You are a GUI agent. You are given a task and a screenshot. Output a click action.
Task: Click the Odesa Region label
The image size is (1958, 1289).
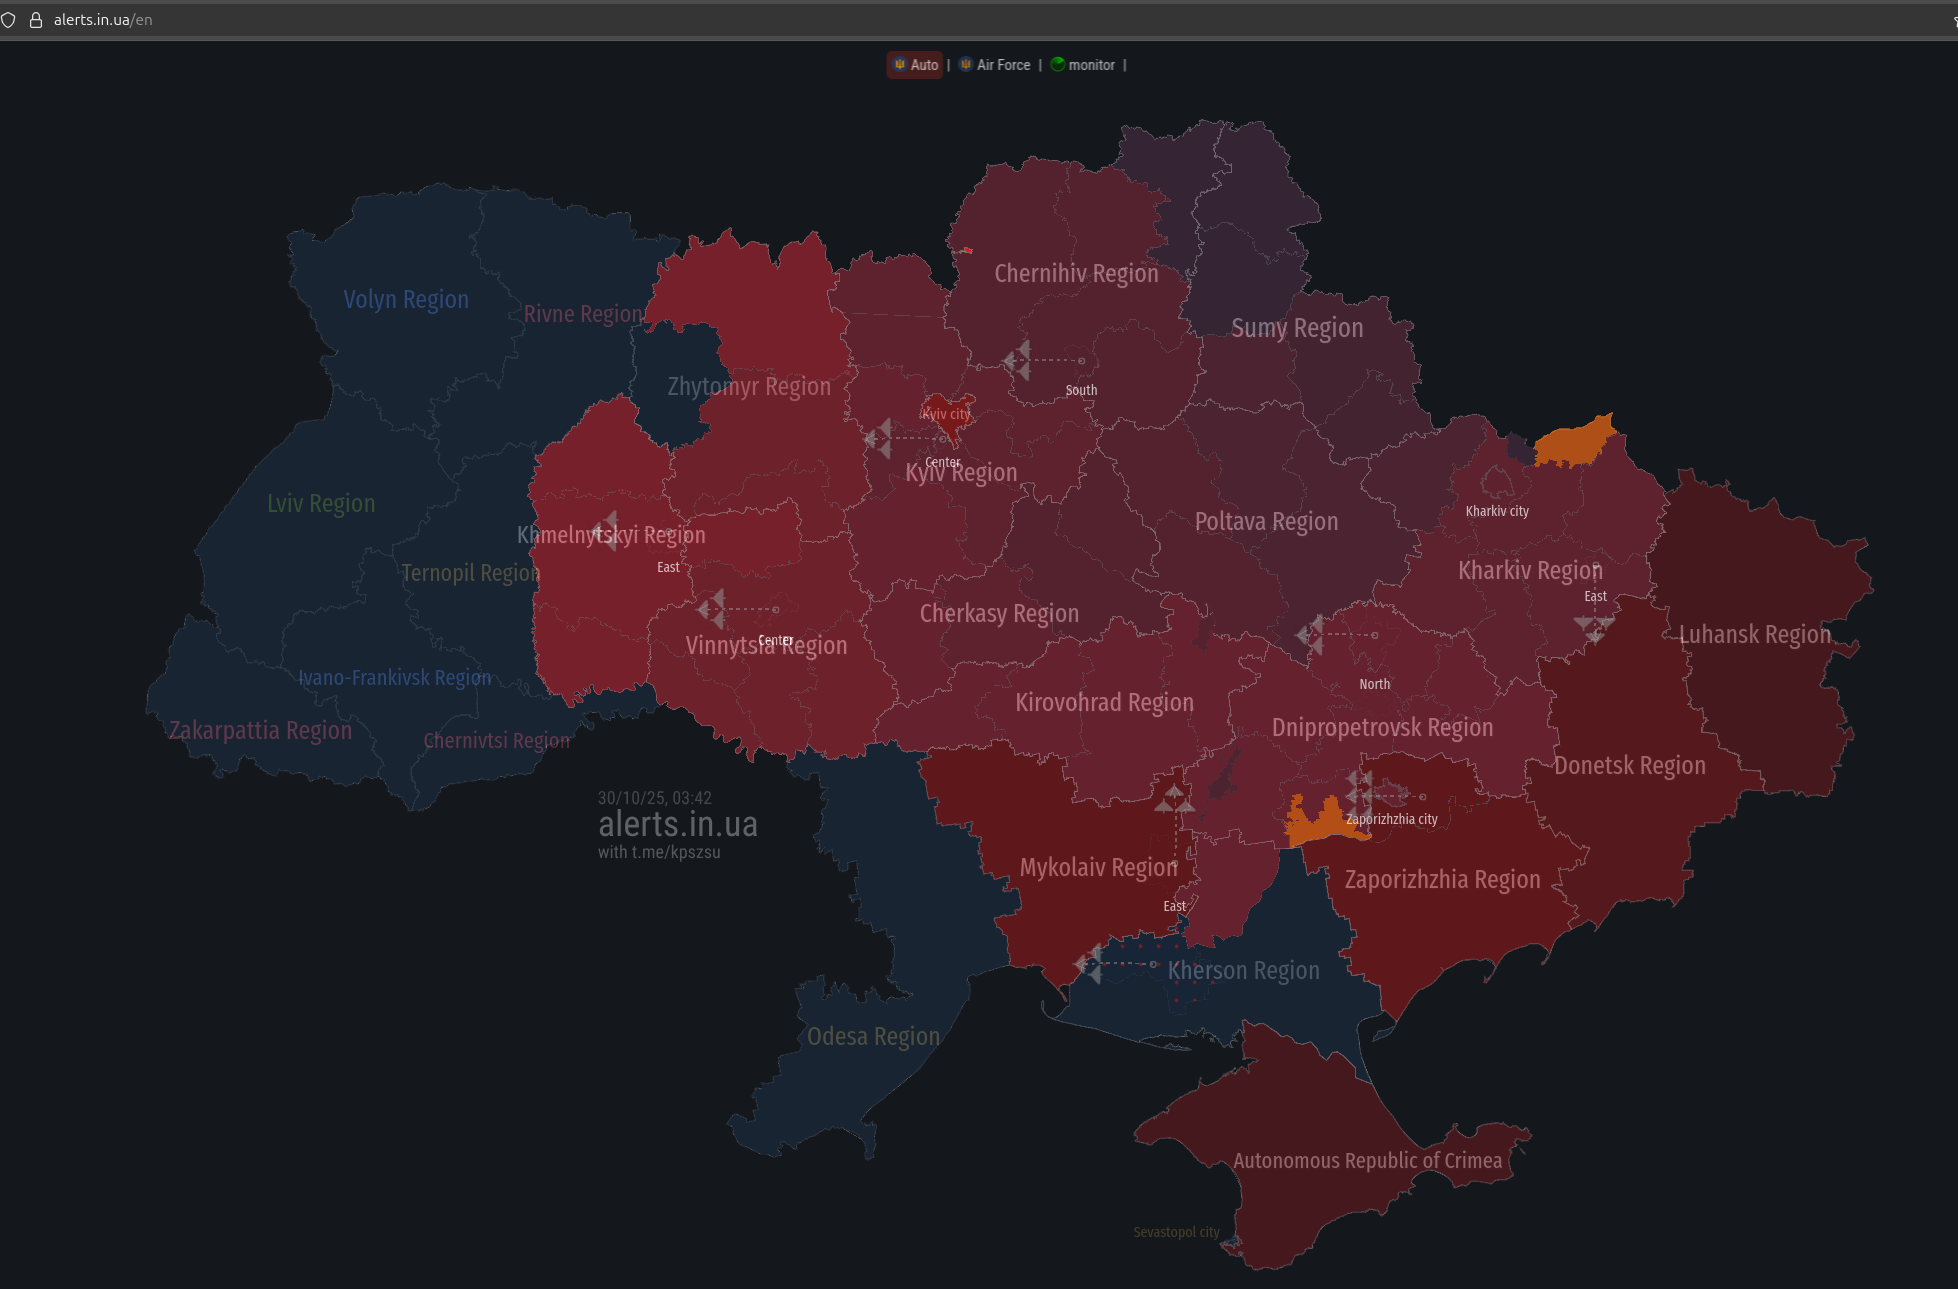pos(873,1036)
